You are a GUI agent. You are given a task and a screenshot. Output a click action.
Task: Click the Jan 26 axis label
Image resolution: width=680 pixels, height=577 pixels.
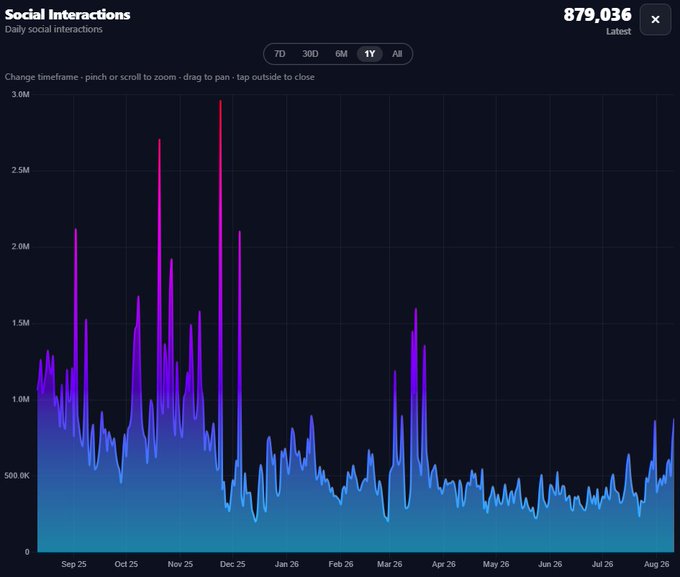pos(287,564)
